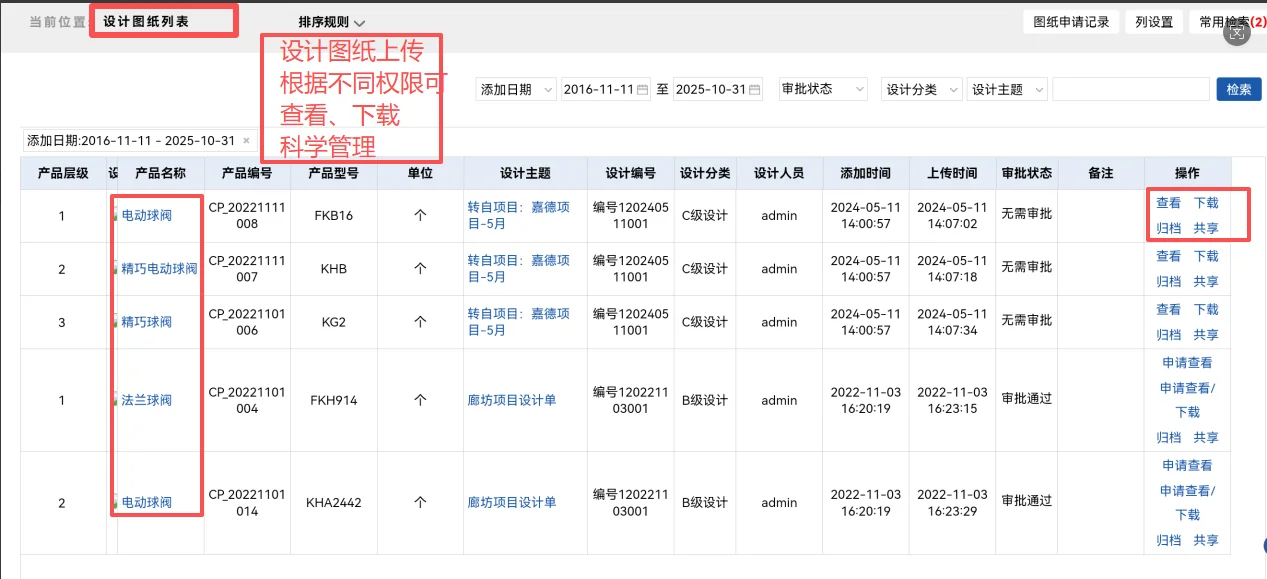Click 下载 in the first row's operations
This screenshot has height=579, width=1267.
coord(1206,202)
